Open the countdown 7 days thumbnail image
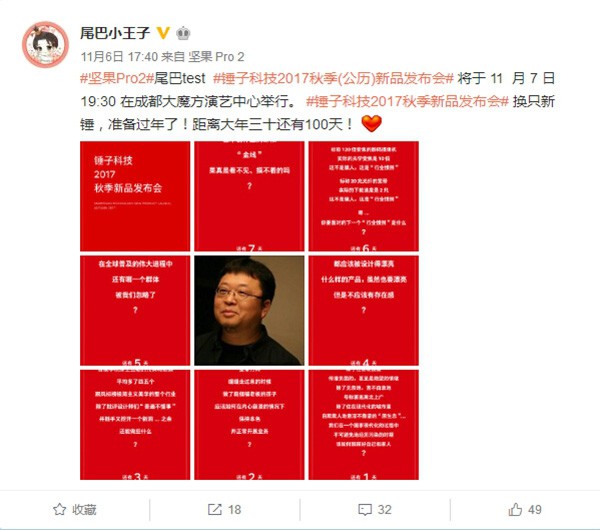 [x=249, y=196]
